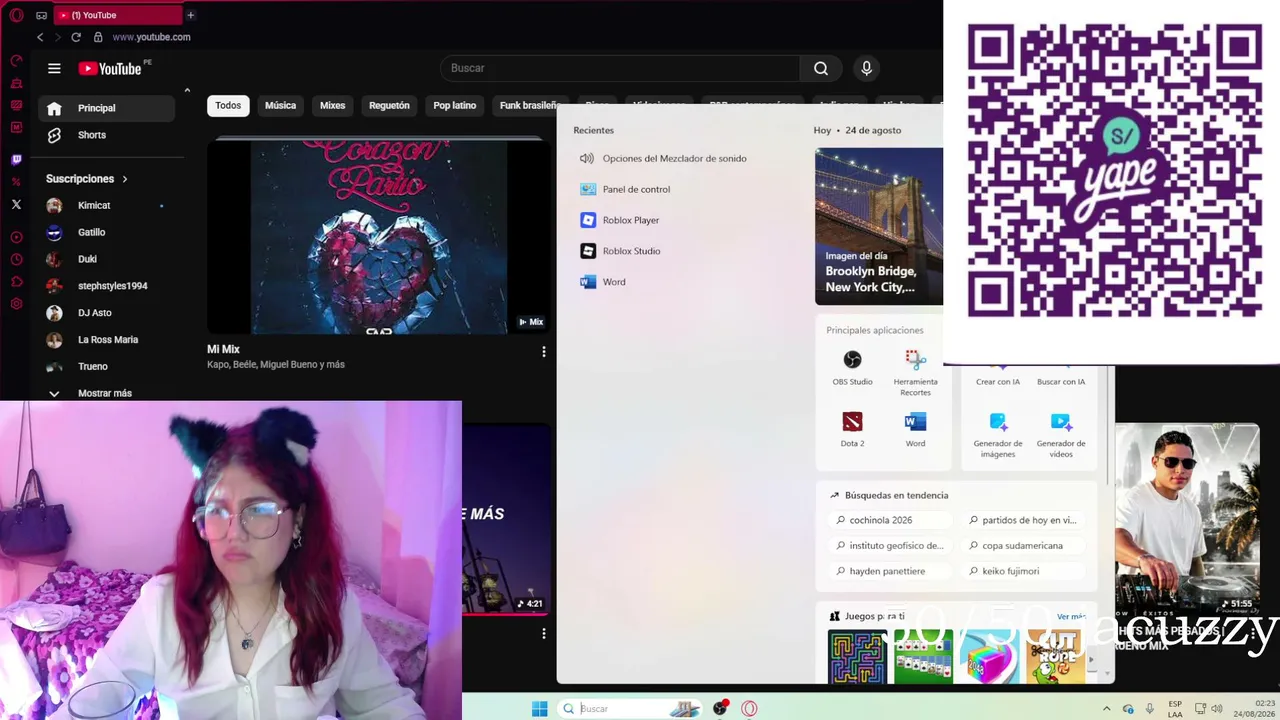Open X in the Opera sidebar
This screenshot has width=1280, height=720.
(16, 204)
